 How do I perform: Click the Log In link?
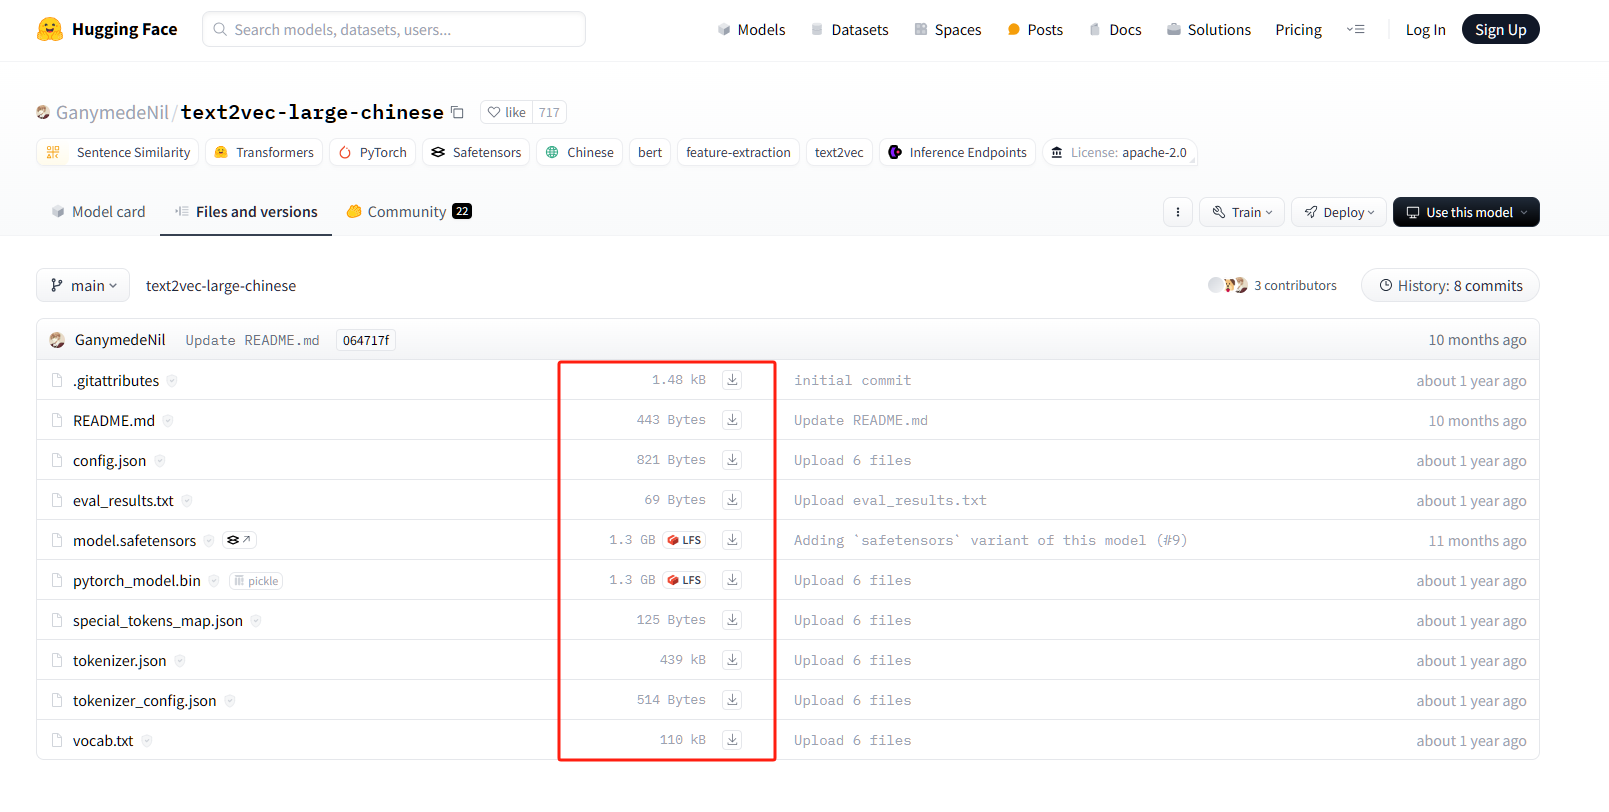coord(1425,30)
